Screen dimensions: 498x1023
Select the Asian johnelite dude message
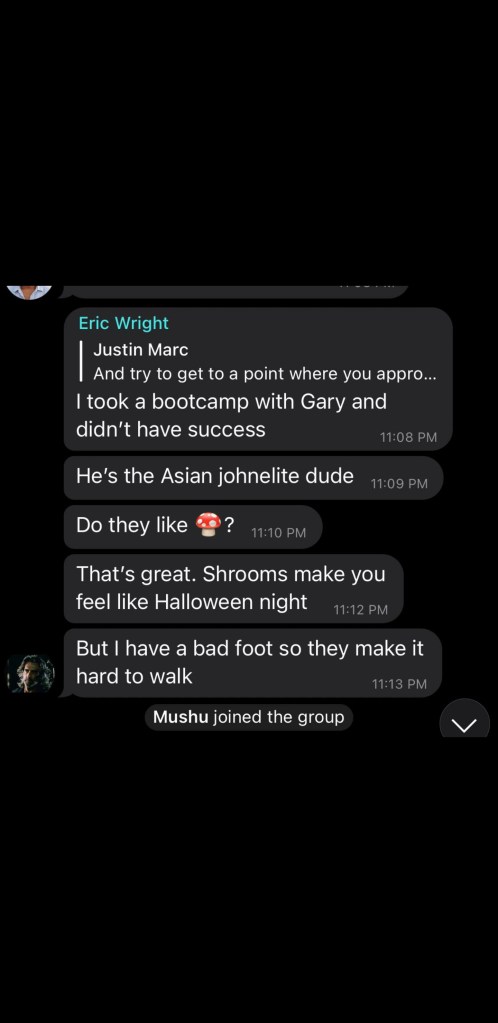coord(253,478)
